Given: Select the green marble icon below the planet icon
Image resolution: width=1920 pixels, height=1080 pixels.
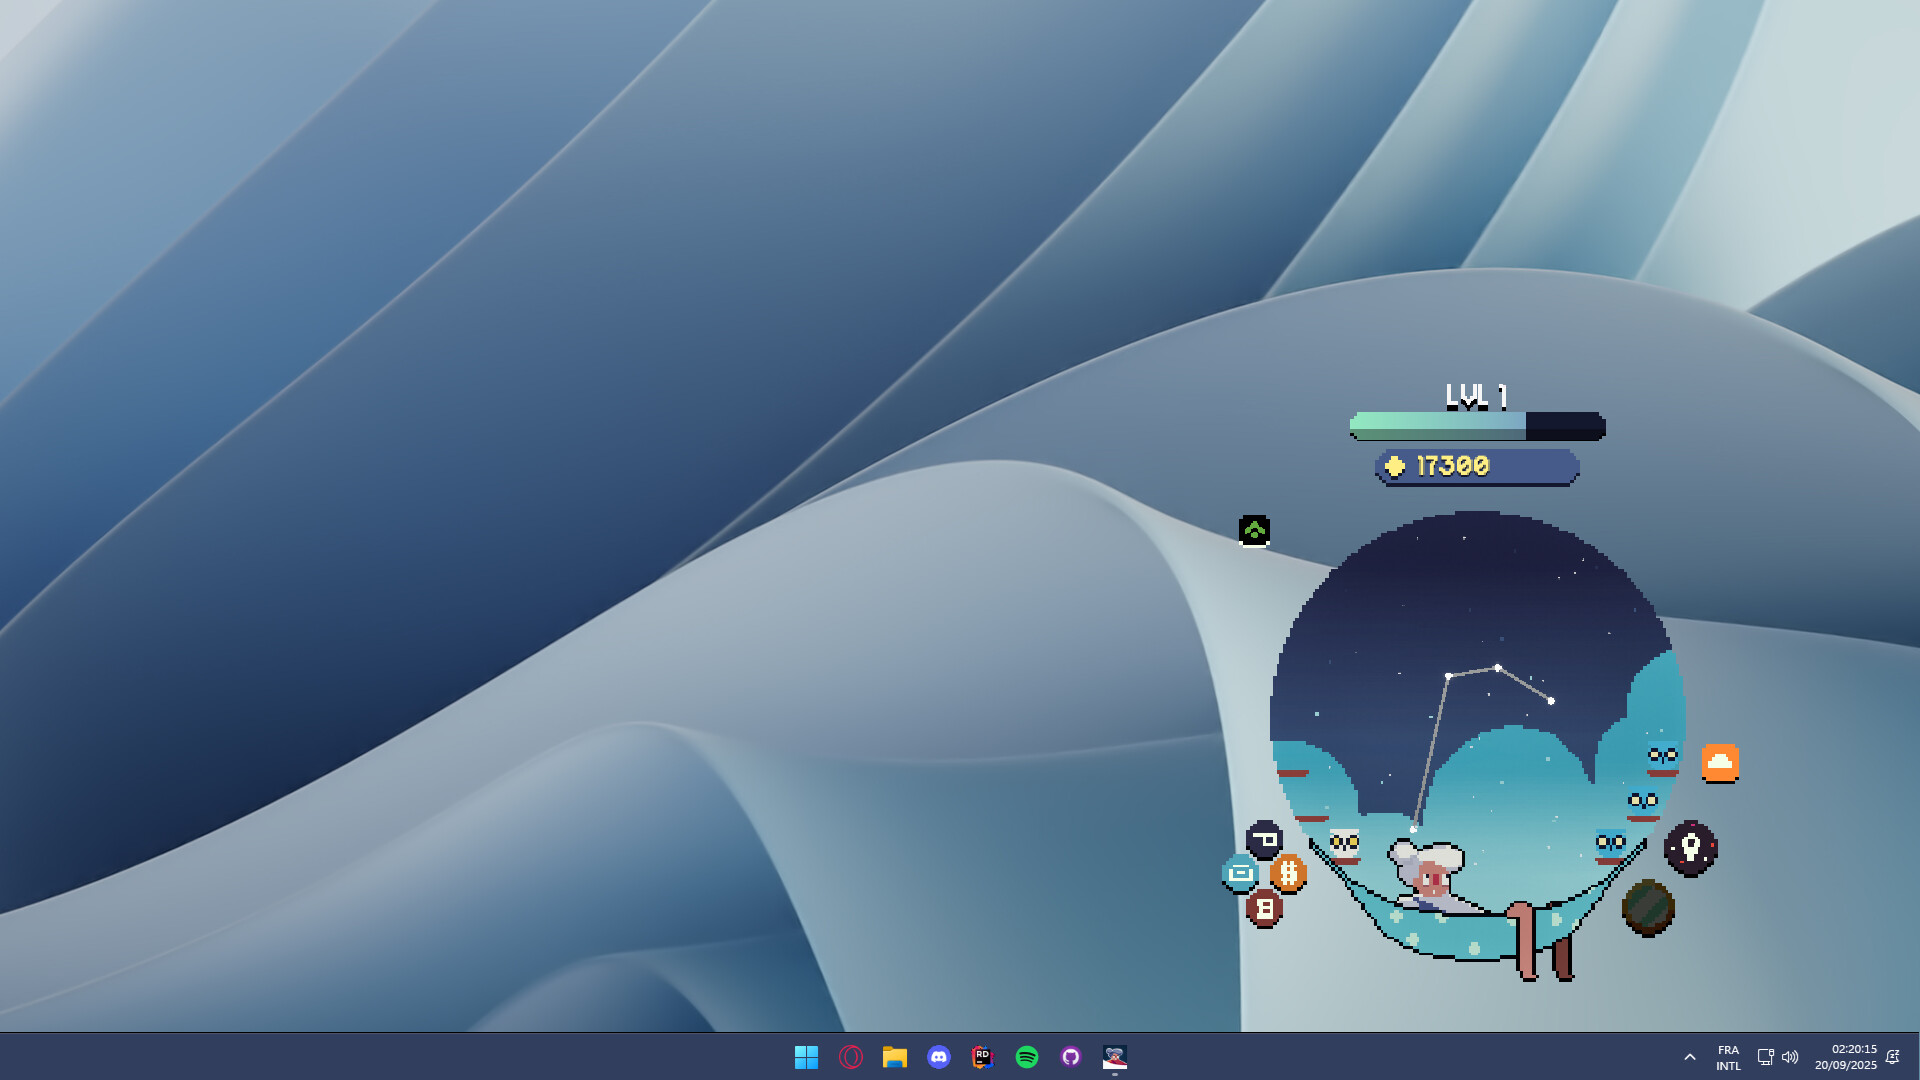Looking at the screenshot, I should (x=1648, y=910).
